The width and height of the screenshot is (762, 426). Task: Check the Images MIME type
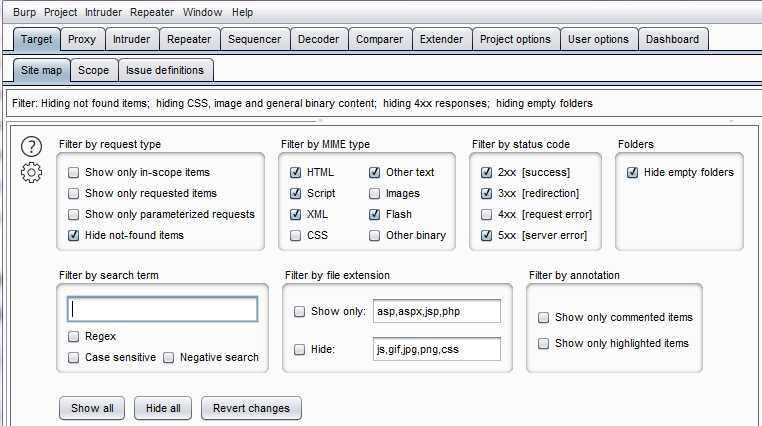(x=374, y=193)
